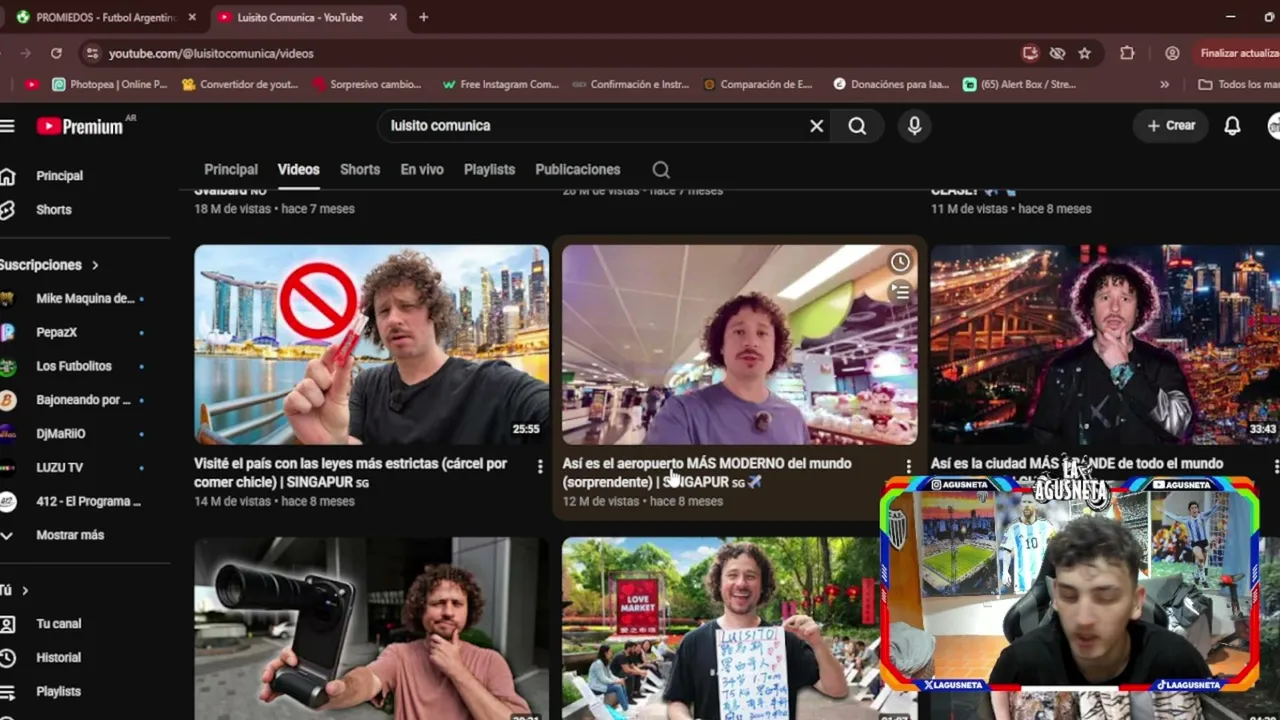
Task: Click the install app icon in address bar
Action: click(x=1030, y=53)
